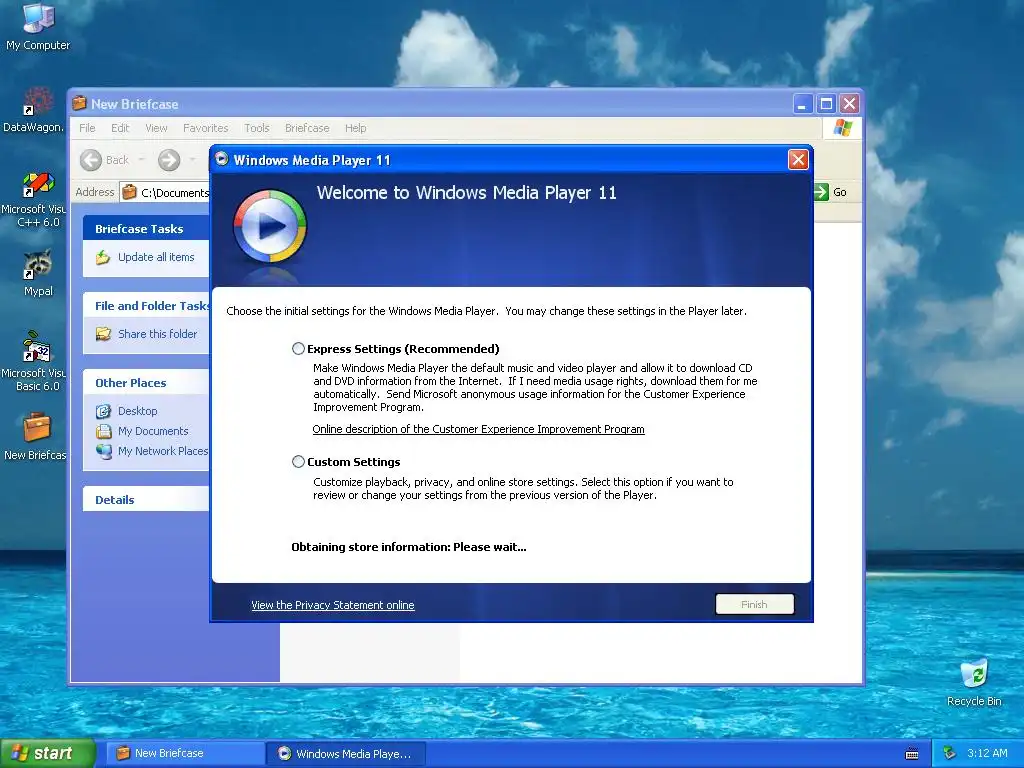Click My Network Places globe icon
Viewport: 1024px width, 768px height.
click(103, 451)
